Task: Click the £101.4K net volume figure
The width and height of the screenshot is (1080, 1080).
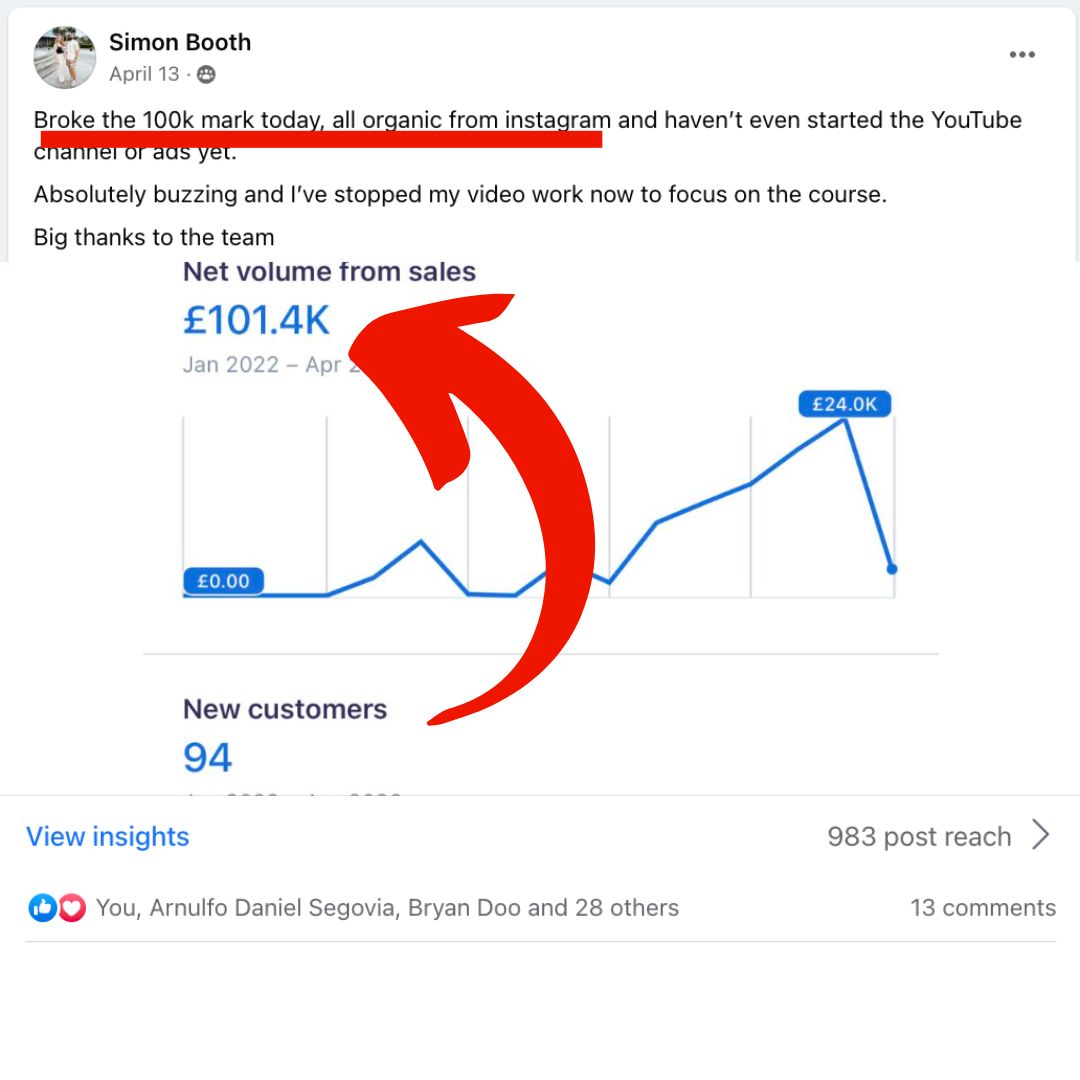Action: click(256, 320)
